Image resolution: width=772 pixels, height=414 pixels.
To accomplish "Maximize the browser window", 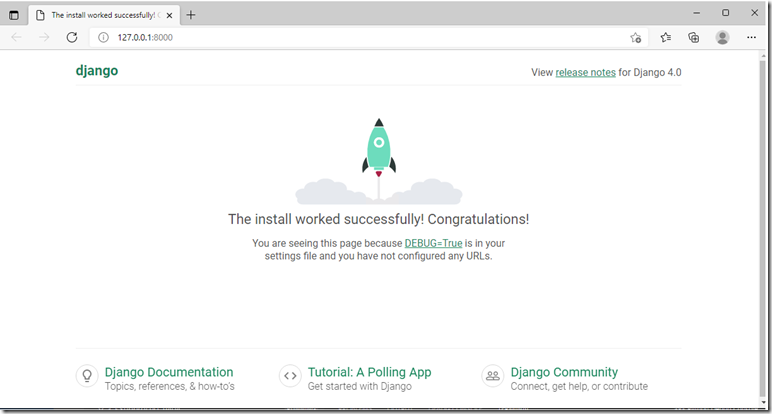I will click(x=726, y=13).
